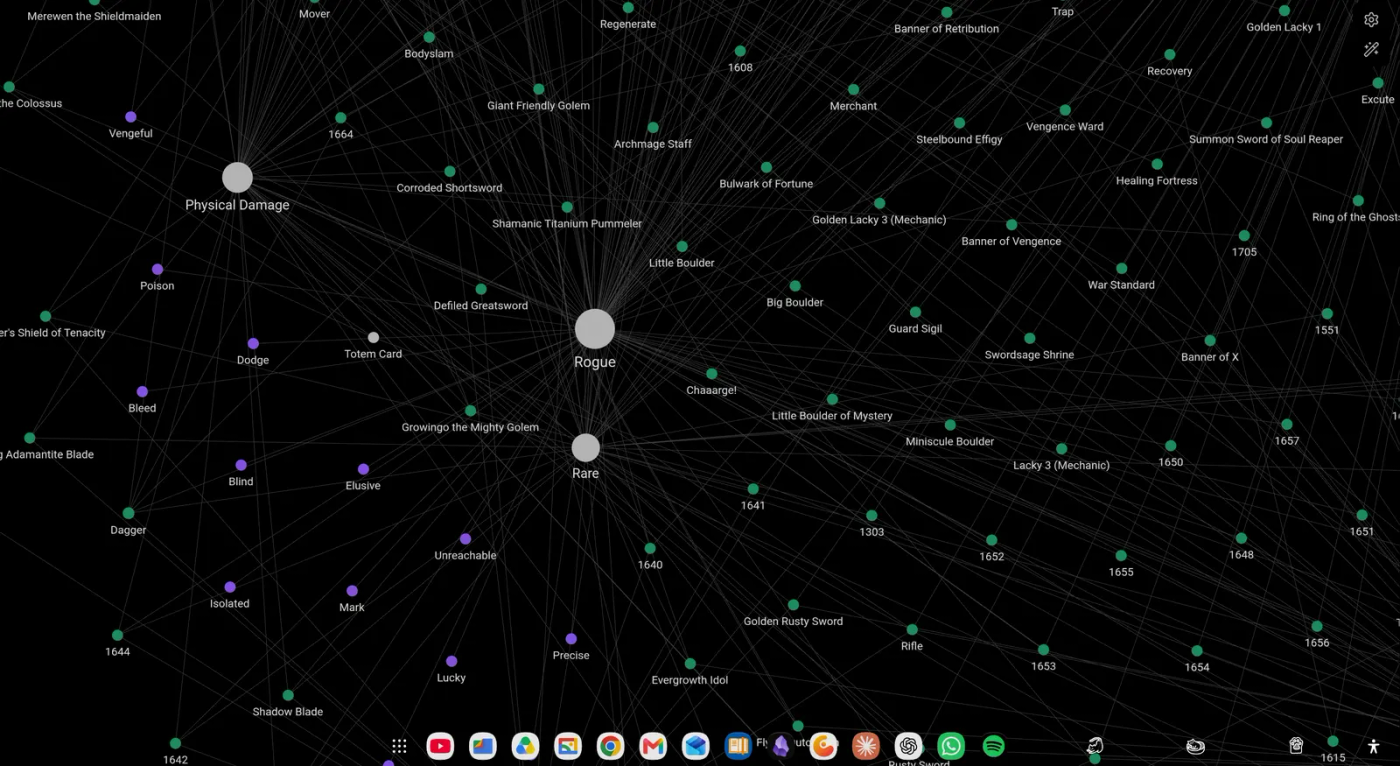The width and height of the screenshot is (1400, 766).
Task: Click the Guard Sigil node
Action: [915, 312]
